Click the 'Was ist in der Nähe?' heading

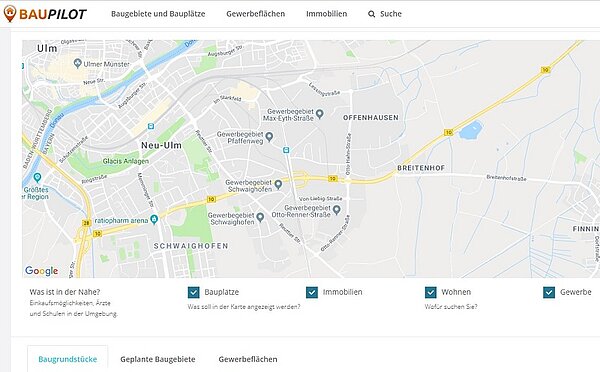[x=65, y=292]
